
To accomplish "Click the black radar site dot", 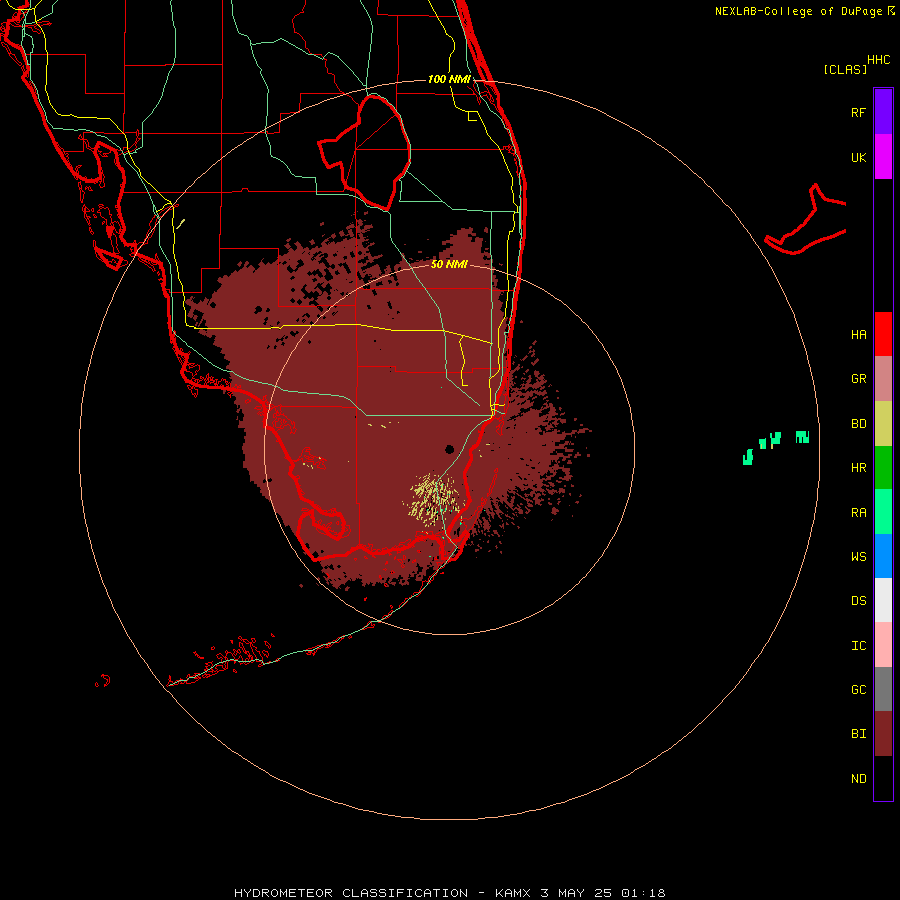I will (x=449, y=449).
